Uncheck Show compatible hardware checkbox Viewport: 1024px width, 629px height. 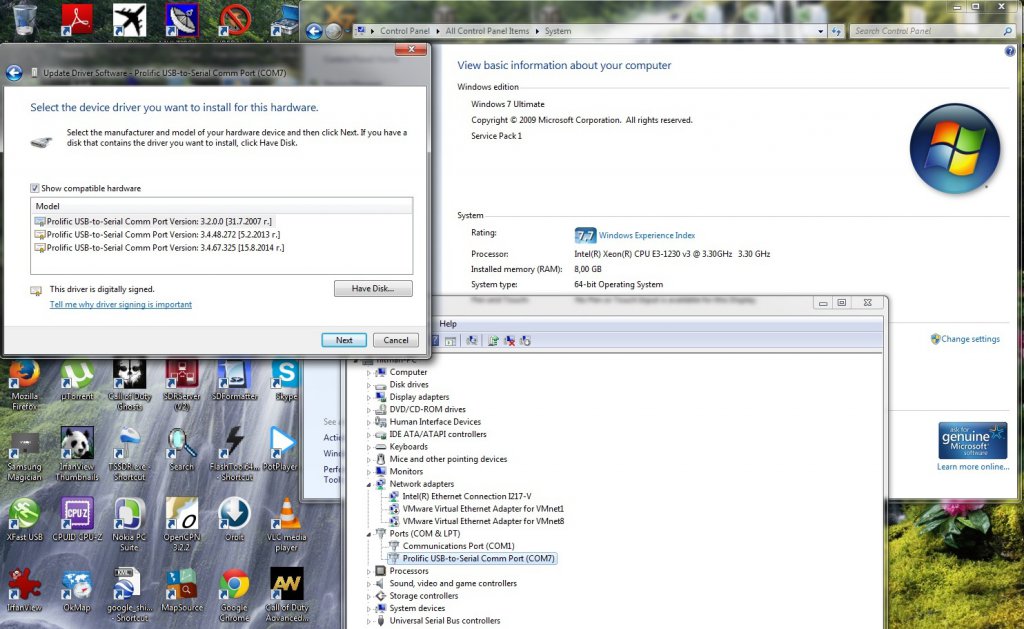coord(36,188)
